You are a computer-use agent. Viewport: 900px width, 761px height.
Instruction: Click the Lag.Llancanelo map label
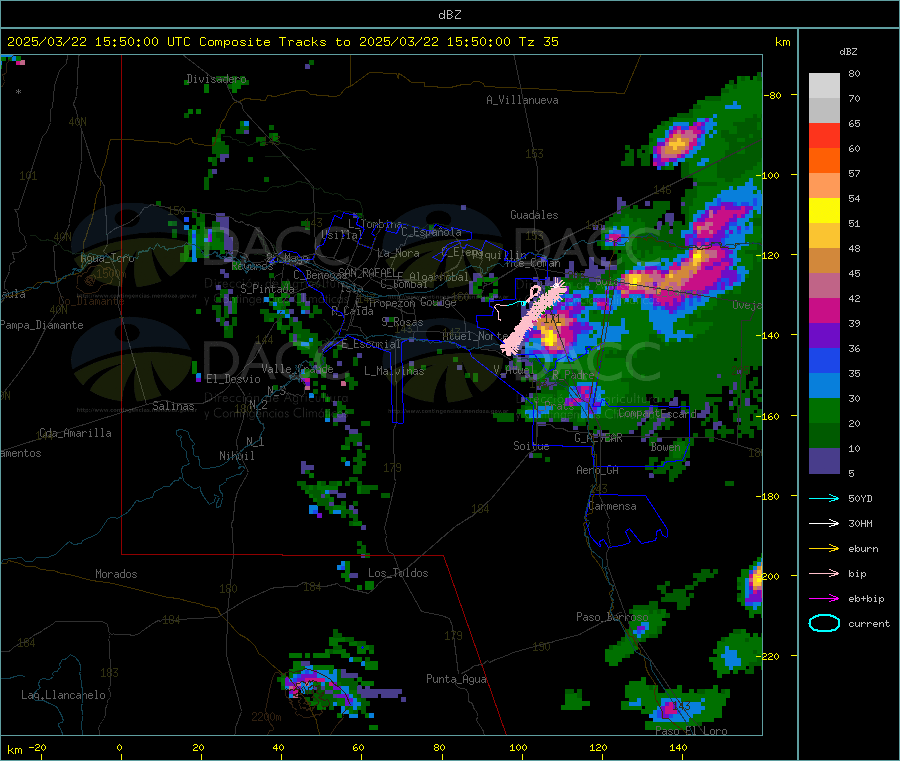64,695
